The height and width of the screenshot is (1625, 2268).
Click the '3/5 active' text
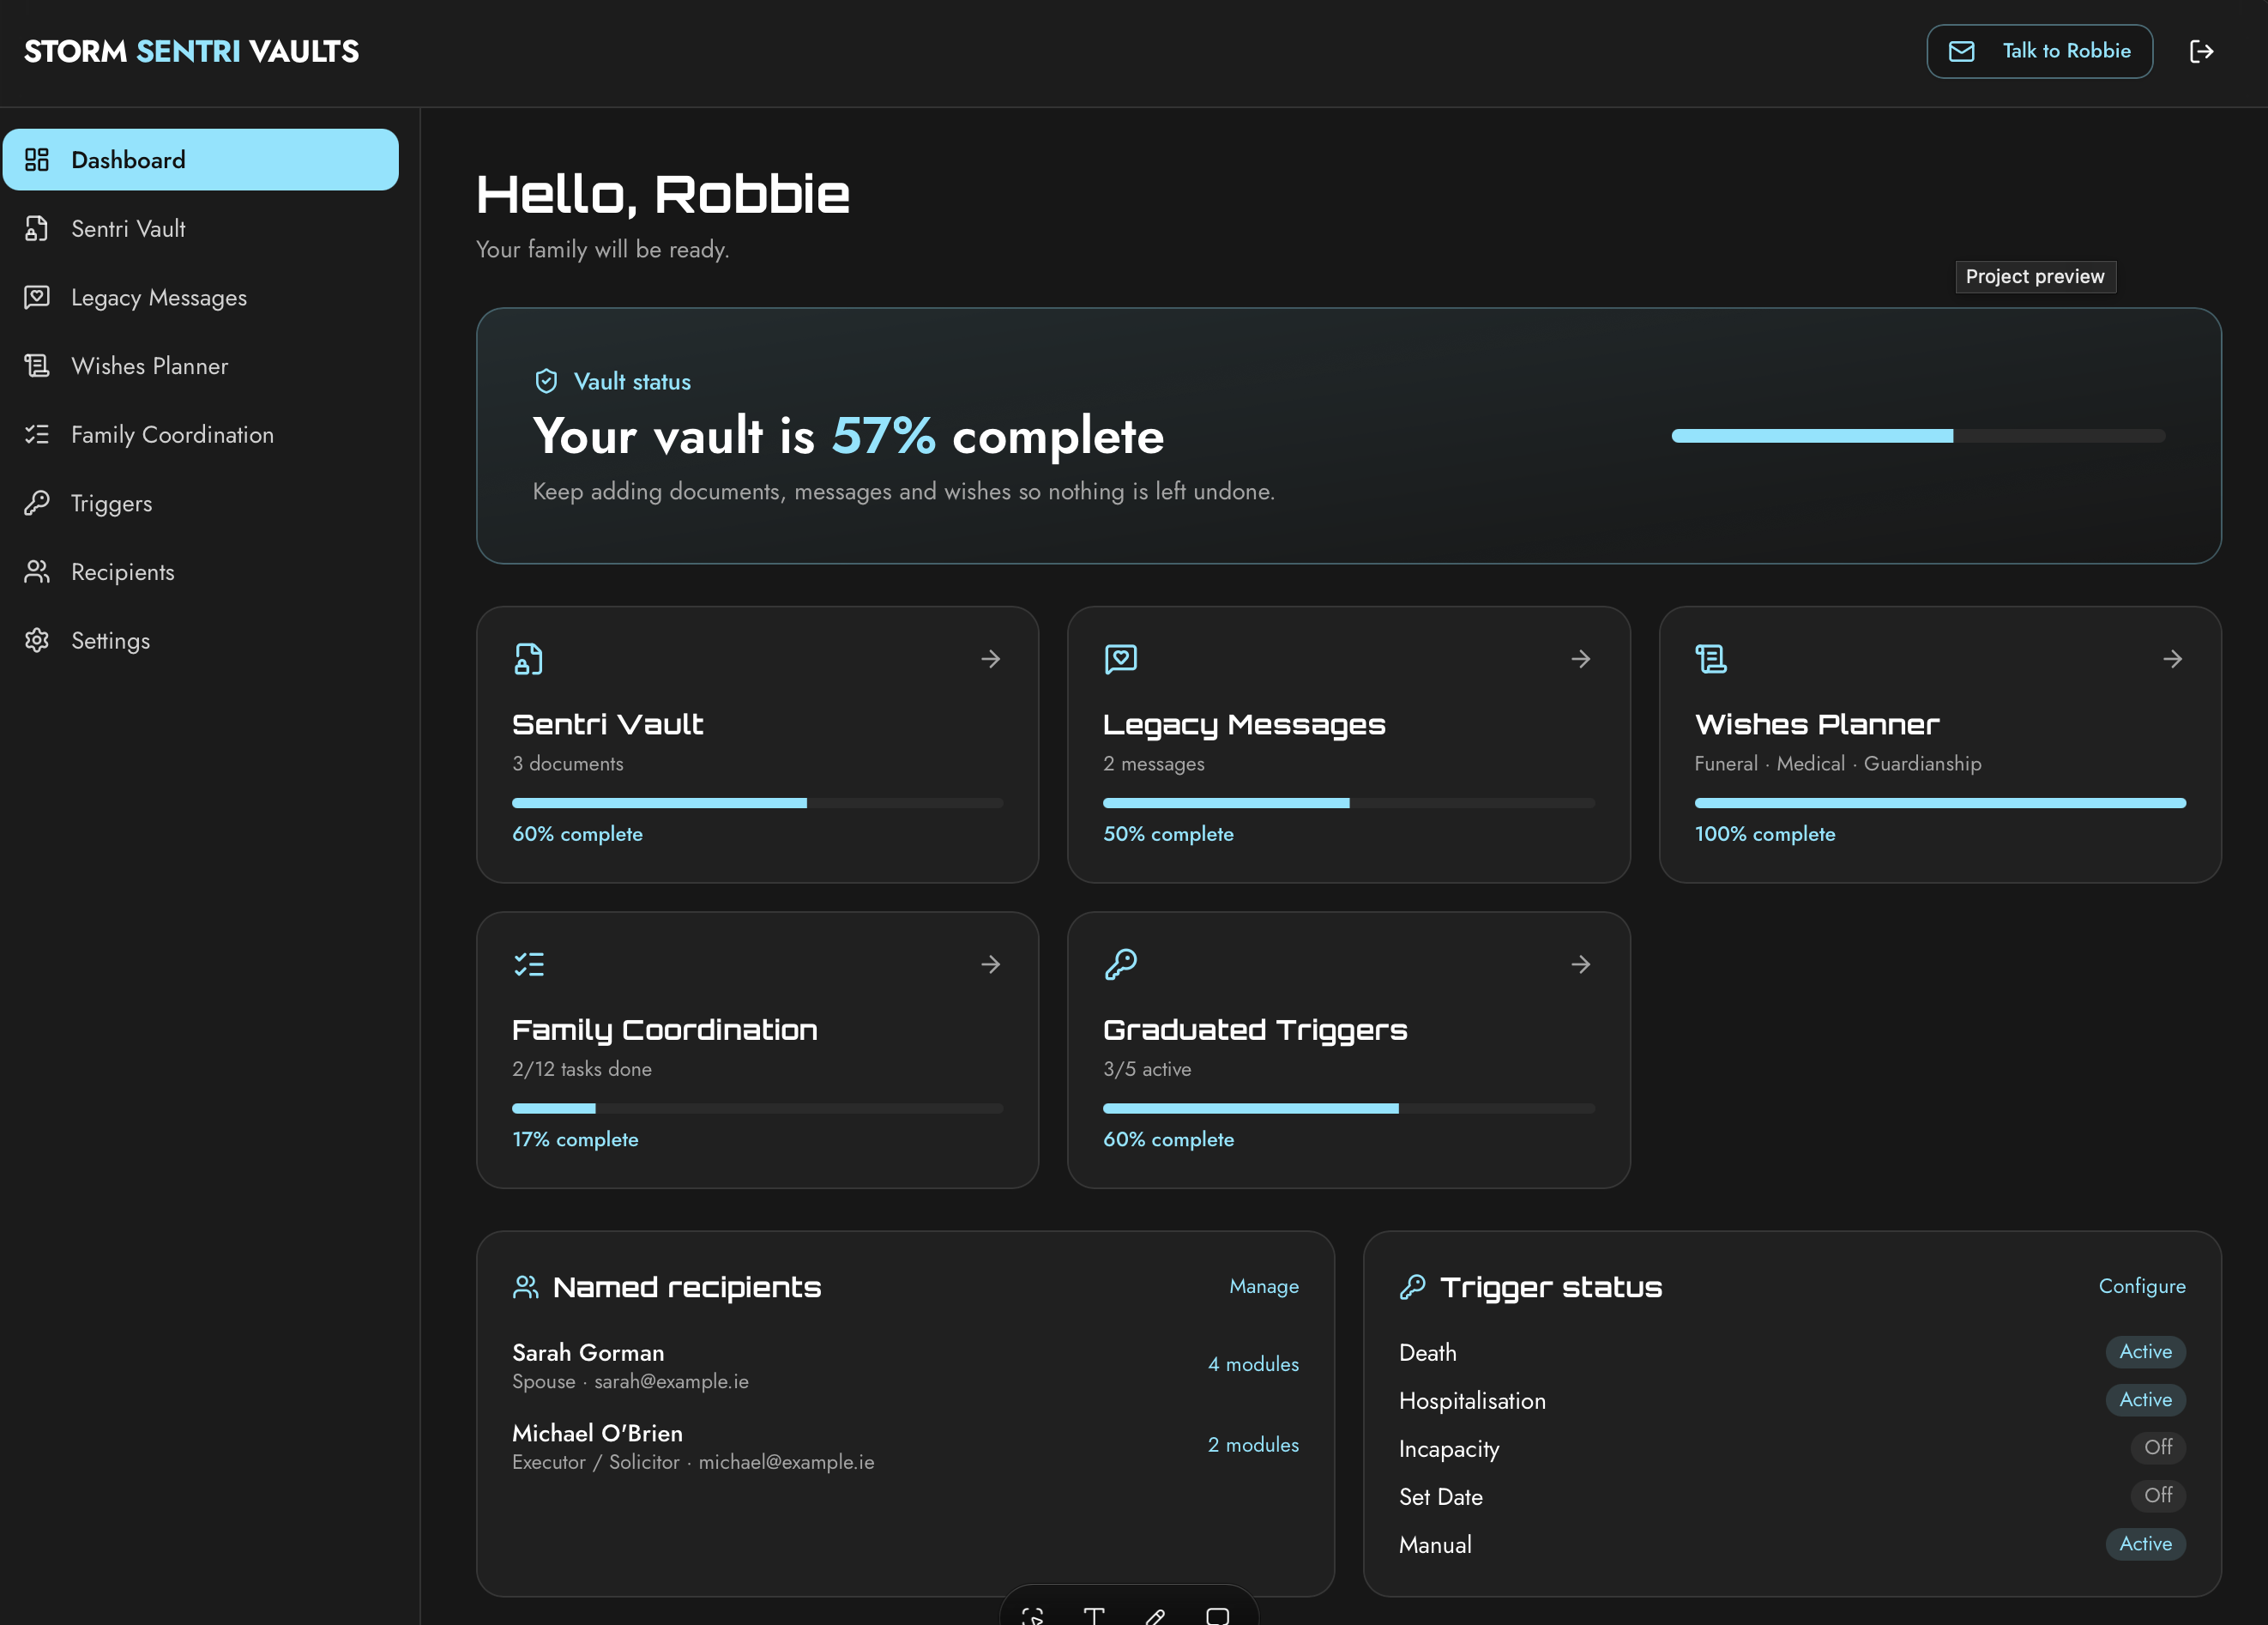[x=1147, y=1070]
